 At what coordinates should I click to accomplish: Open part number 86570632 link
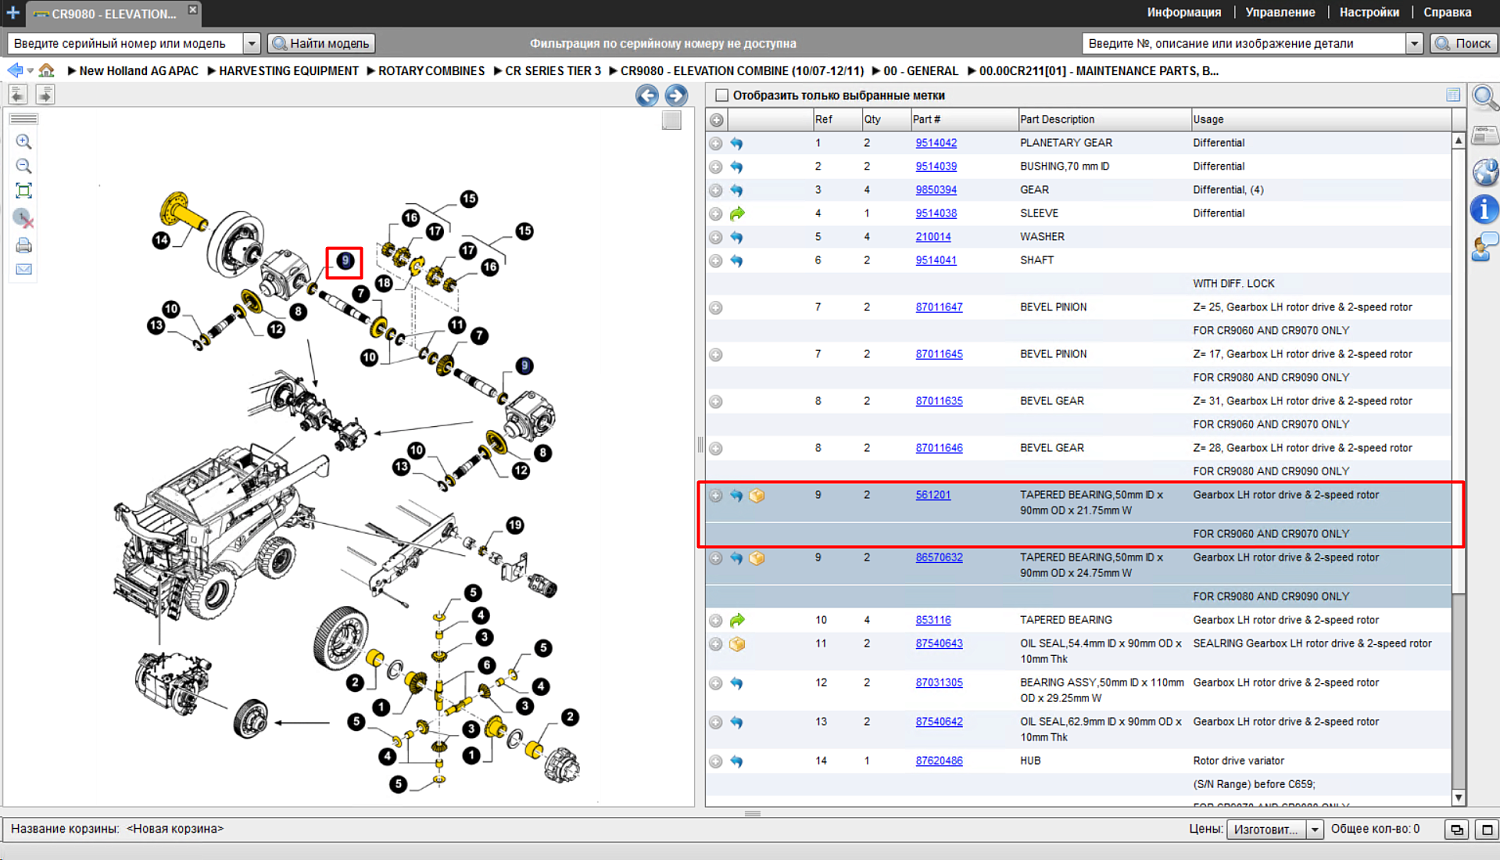pyautogui.click(x=939, y=558)
